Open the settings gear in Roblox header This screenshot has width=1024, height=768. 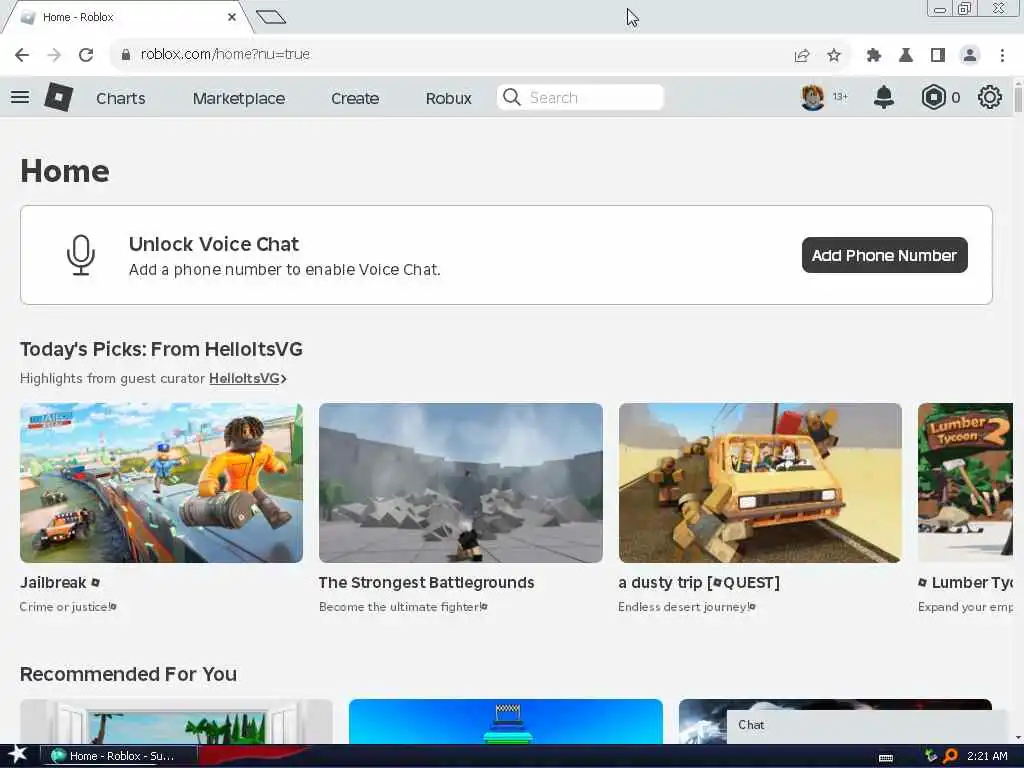coord(989,97)
